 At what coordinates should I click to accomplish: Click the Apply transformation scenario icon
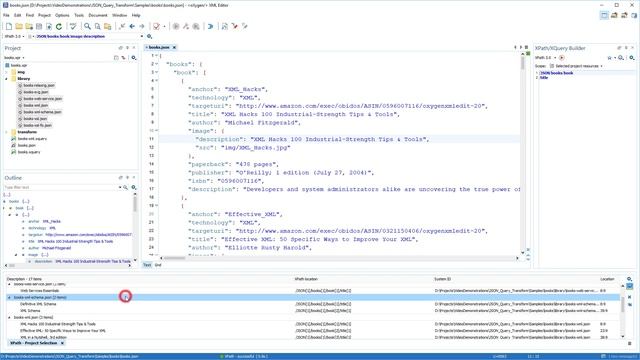[x=176, y=26]
